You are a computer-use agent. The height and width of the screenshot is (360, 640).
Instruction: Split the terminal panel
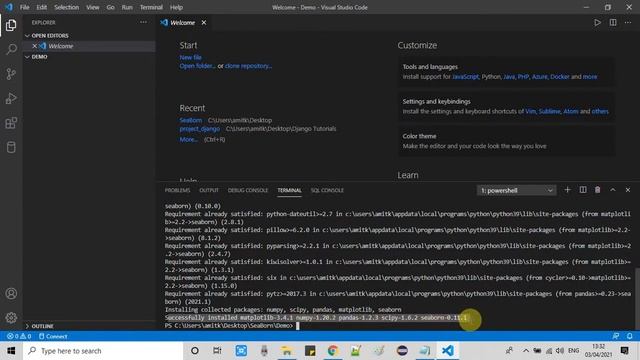583,190
